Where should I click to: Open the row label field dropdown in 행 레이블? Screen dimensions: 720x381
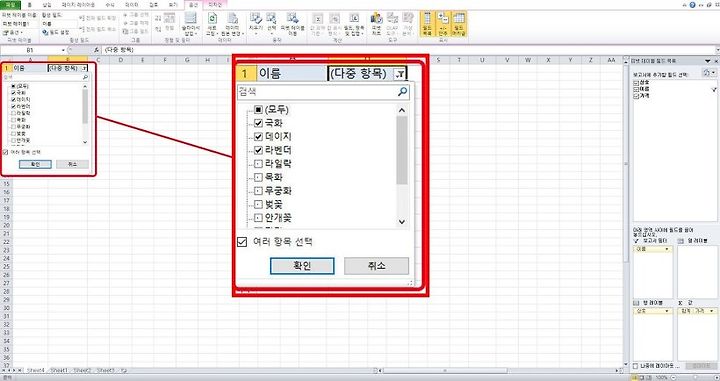(x=667, y=311)
